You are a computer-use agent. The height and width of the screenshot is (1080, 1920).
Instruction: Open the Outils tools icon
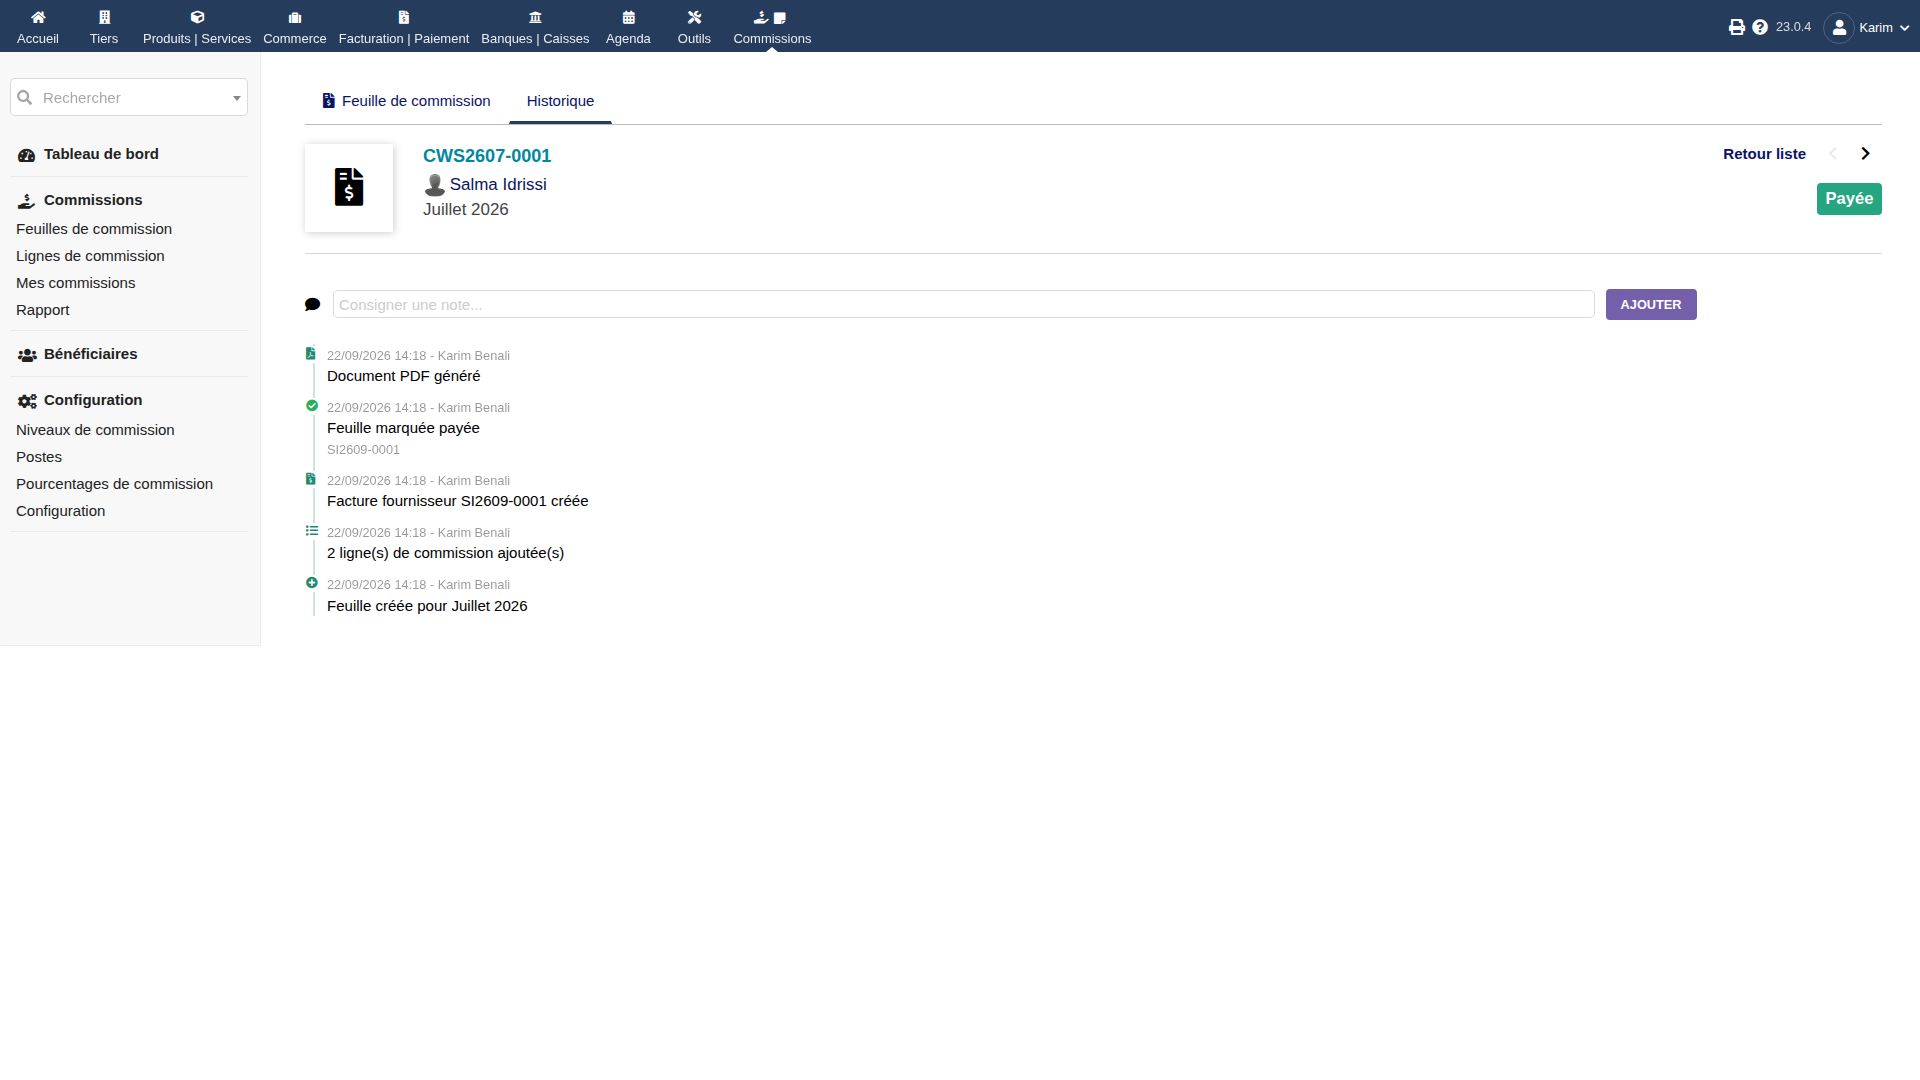694,17
